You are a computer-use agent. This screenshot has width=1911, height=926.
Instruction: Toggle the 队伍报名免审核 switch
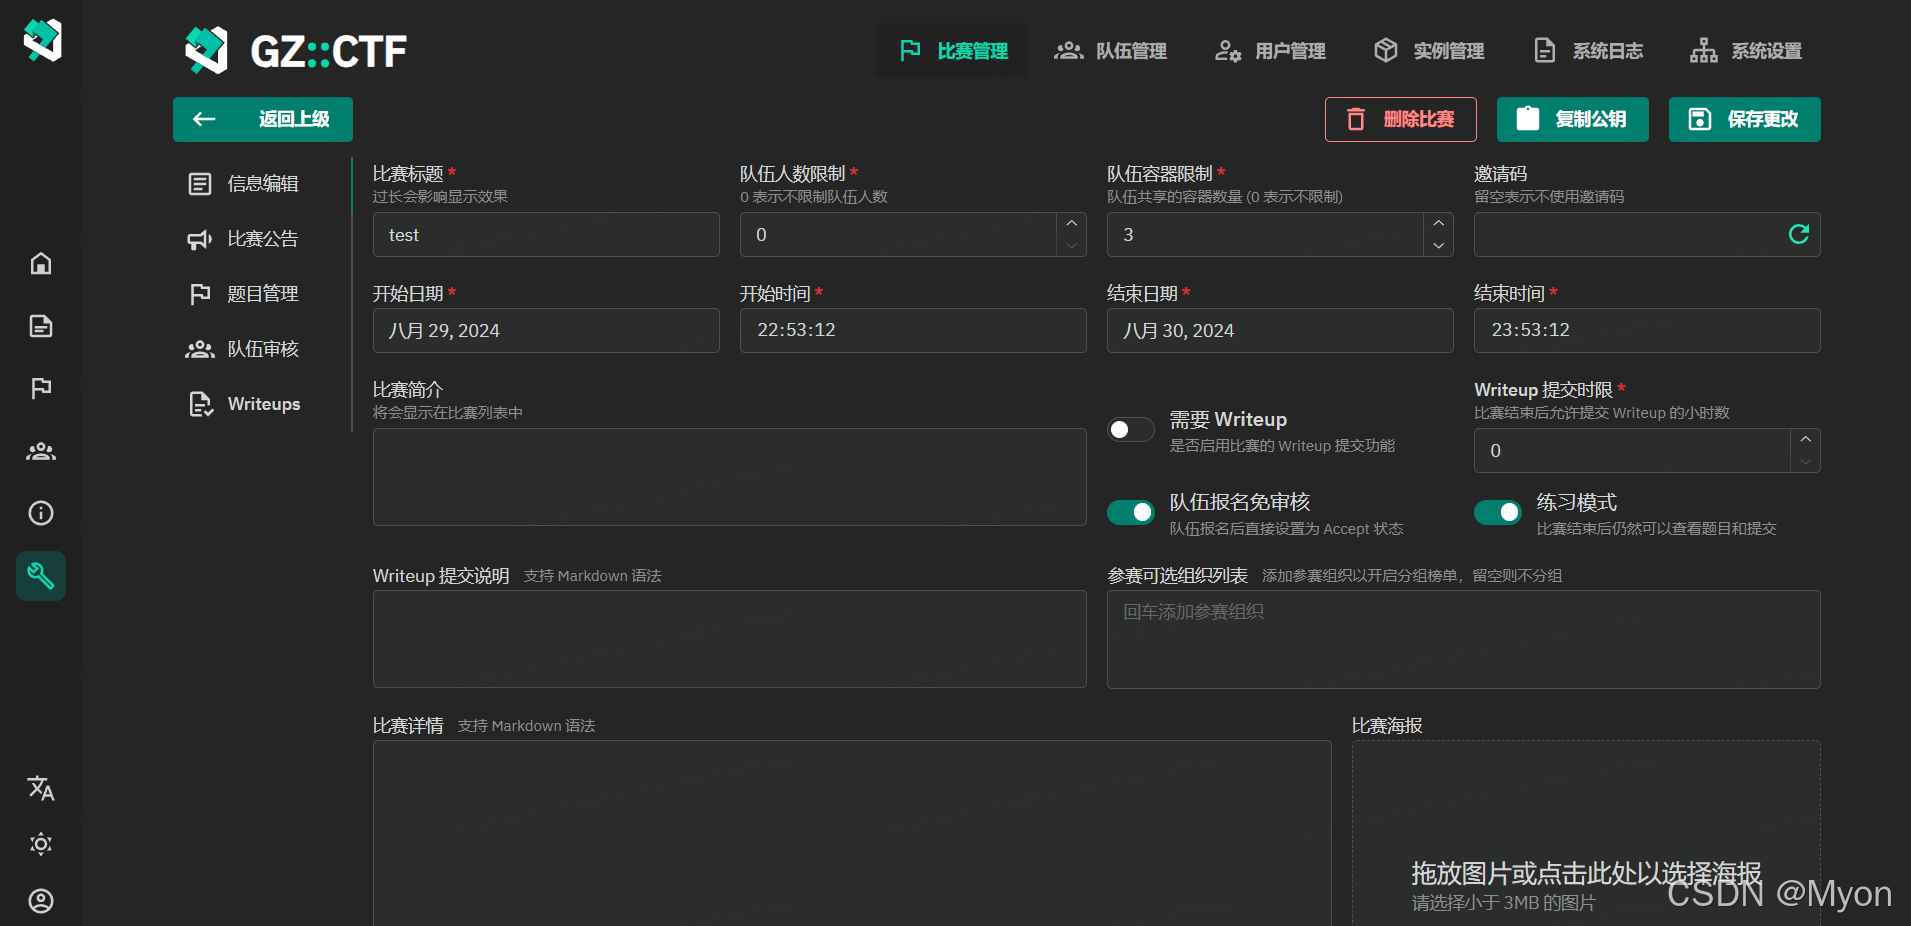(1130, 512)
